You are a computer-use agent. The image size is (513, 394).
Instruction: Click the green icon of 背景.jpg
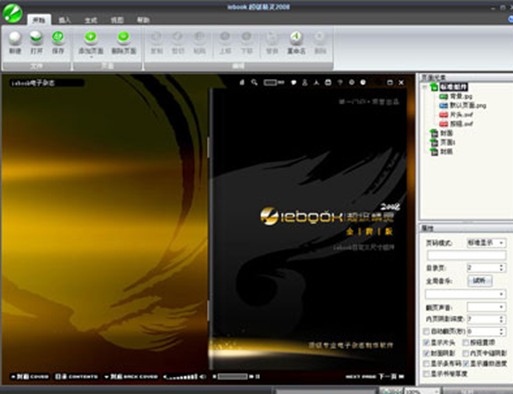(x=443, y=96)
